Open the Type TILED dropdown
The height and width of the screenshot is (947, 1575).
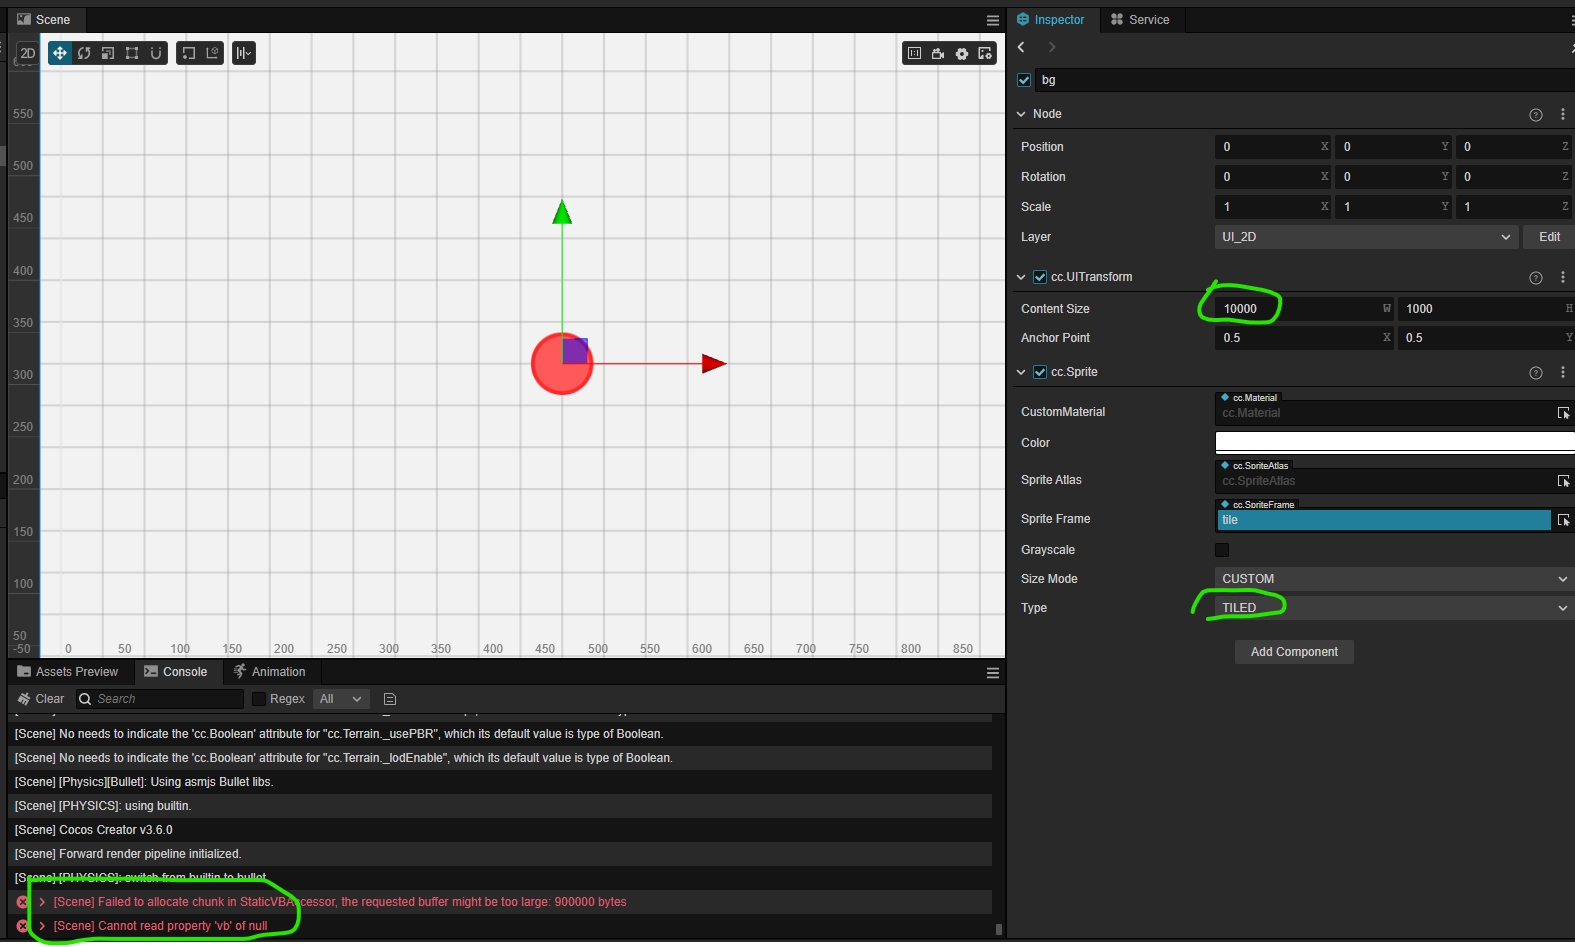(x=1394, y=608)
